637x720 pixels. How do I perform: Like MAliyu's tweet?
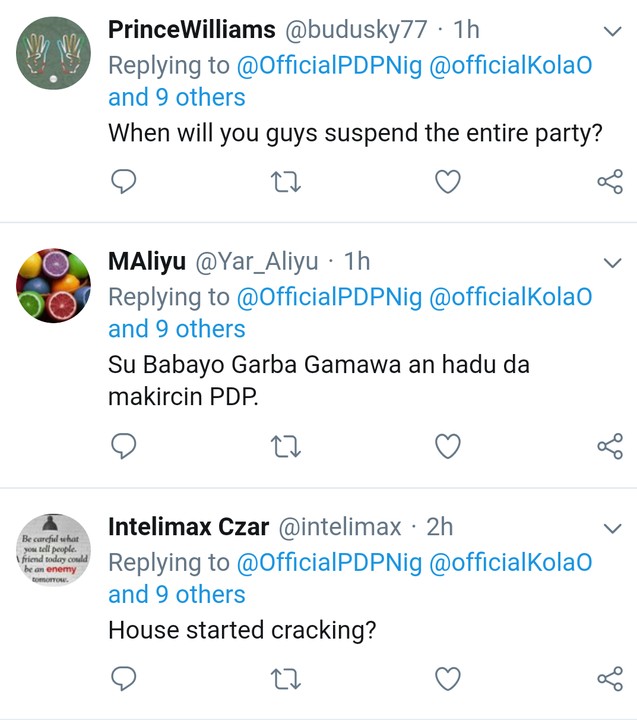tap(448, 445)
